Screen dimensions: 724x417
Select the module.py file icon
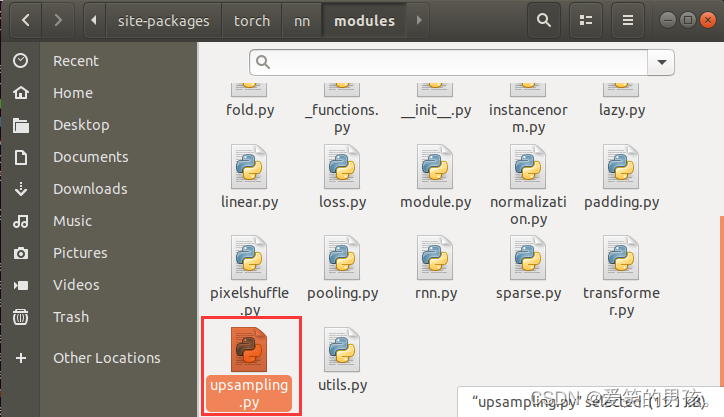435,167
